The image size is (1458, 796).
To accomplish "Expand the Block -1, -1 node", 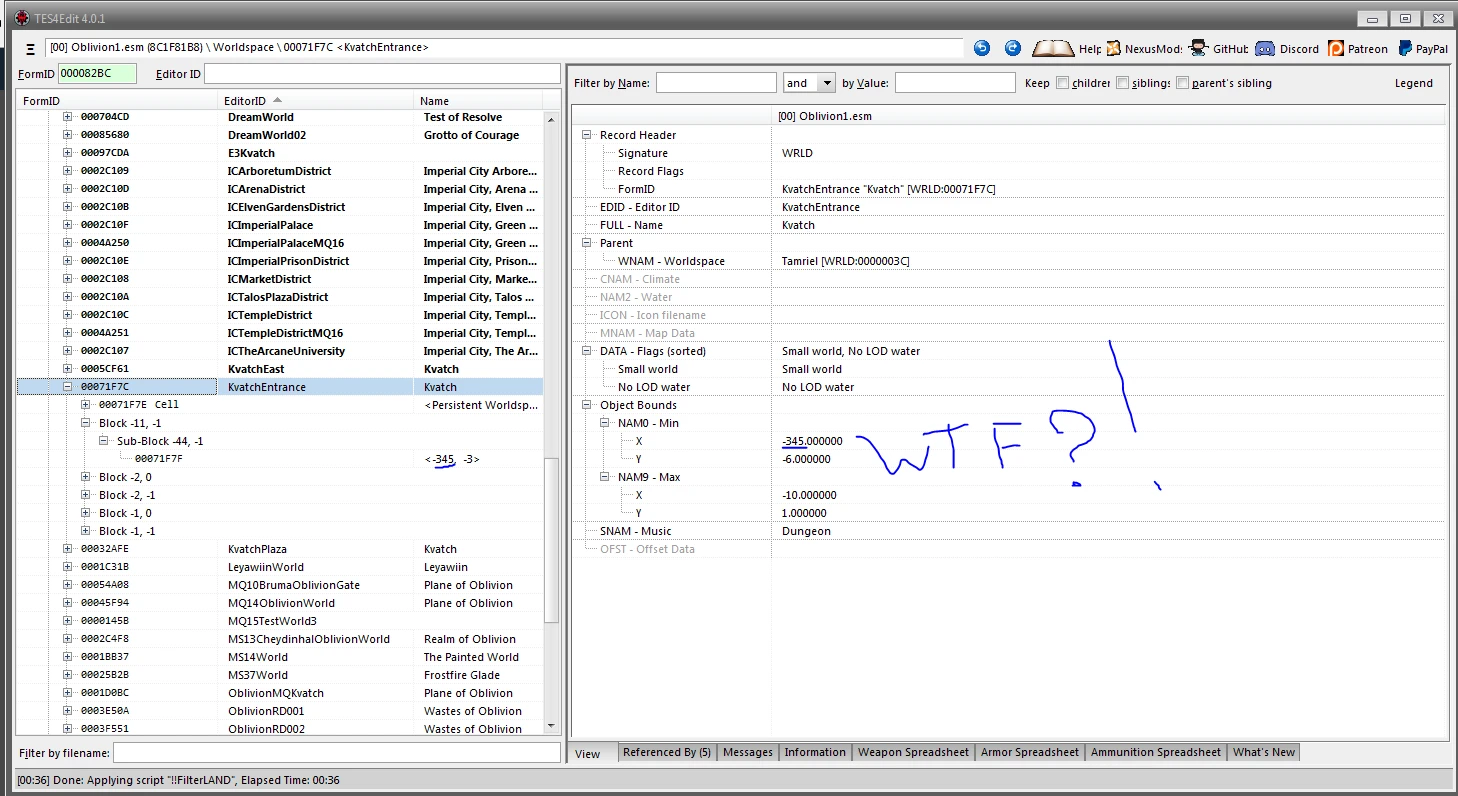I will coord(86,531).
